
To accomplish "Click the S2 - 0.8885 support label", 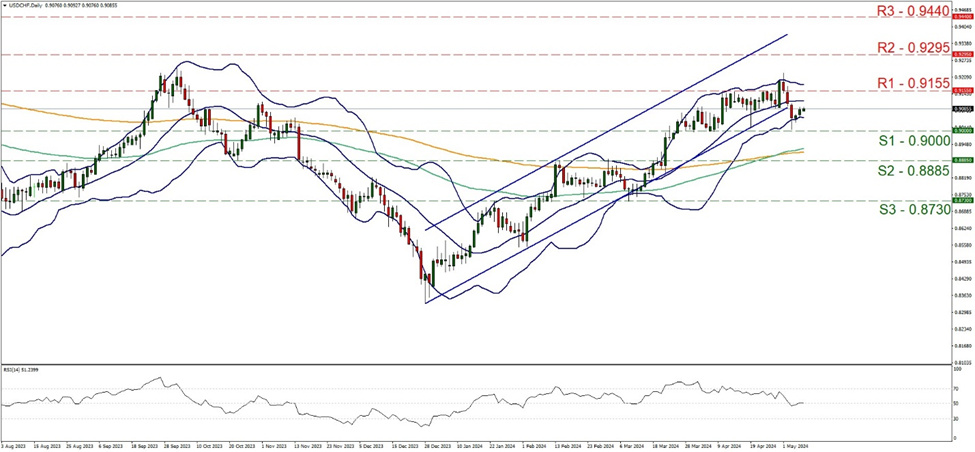I will click(x=915, y=170).
